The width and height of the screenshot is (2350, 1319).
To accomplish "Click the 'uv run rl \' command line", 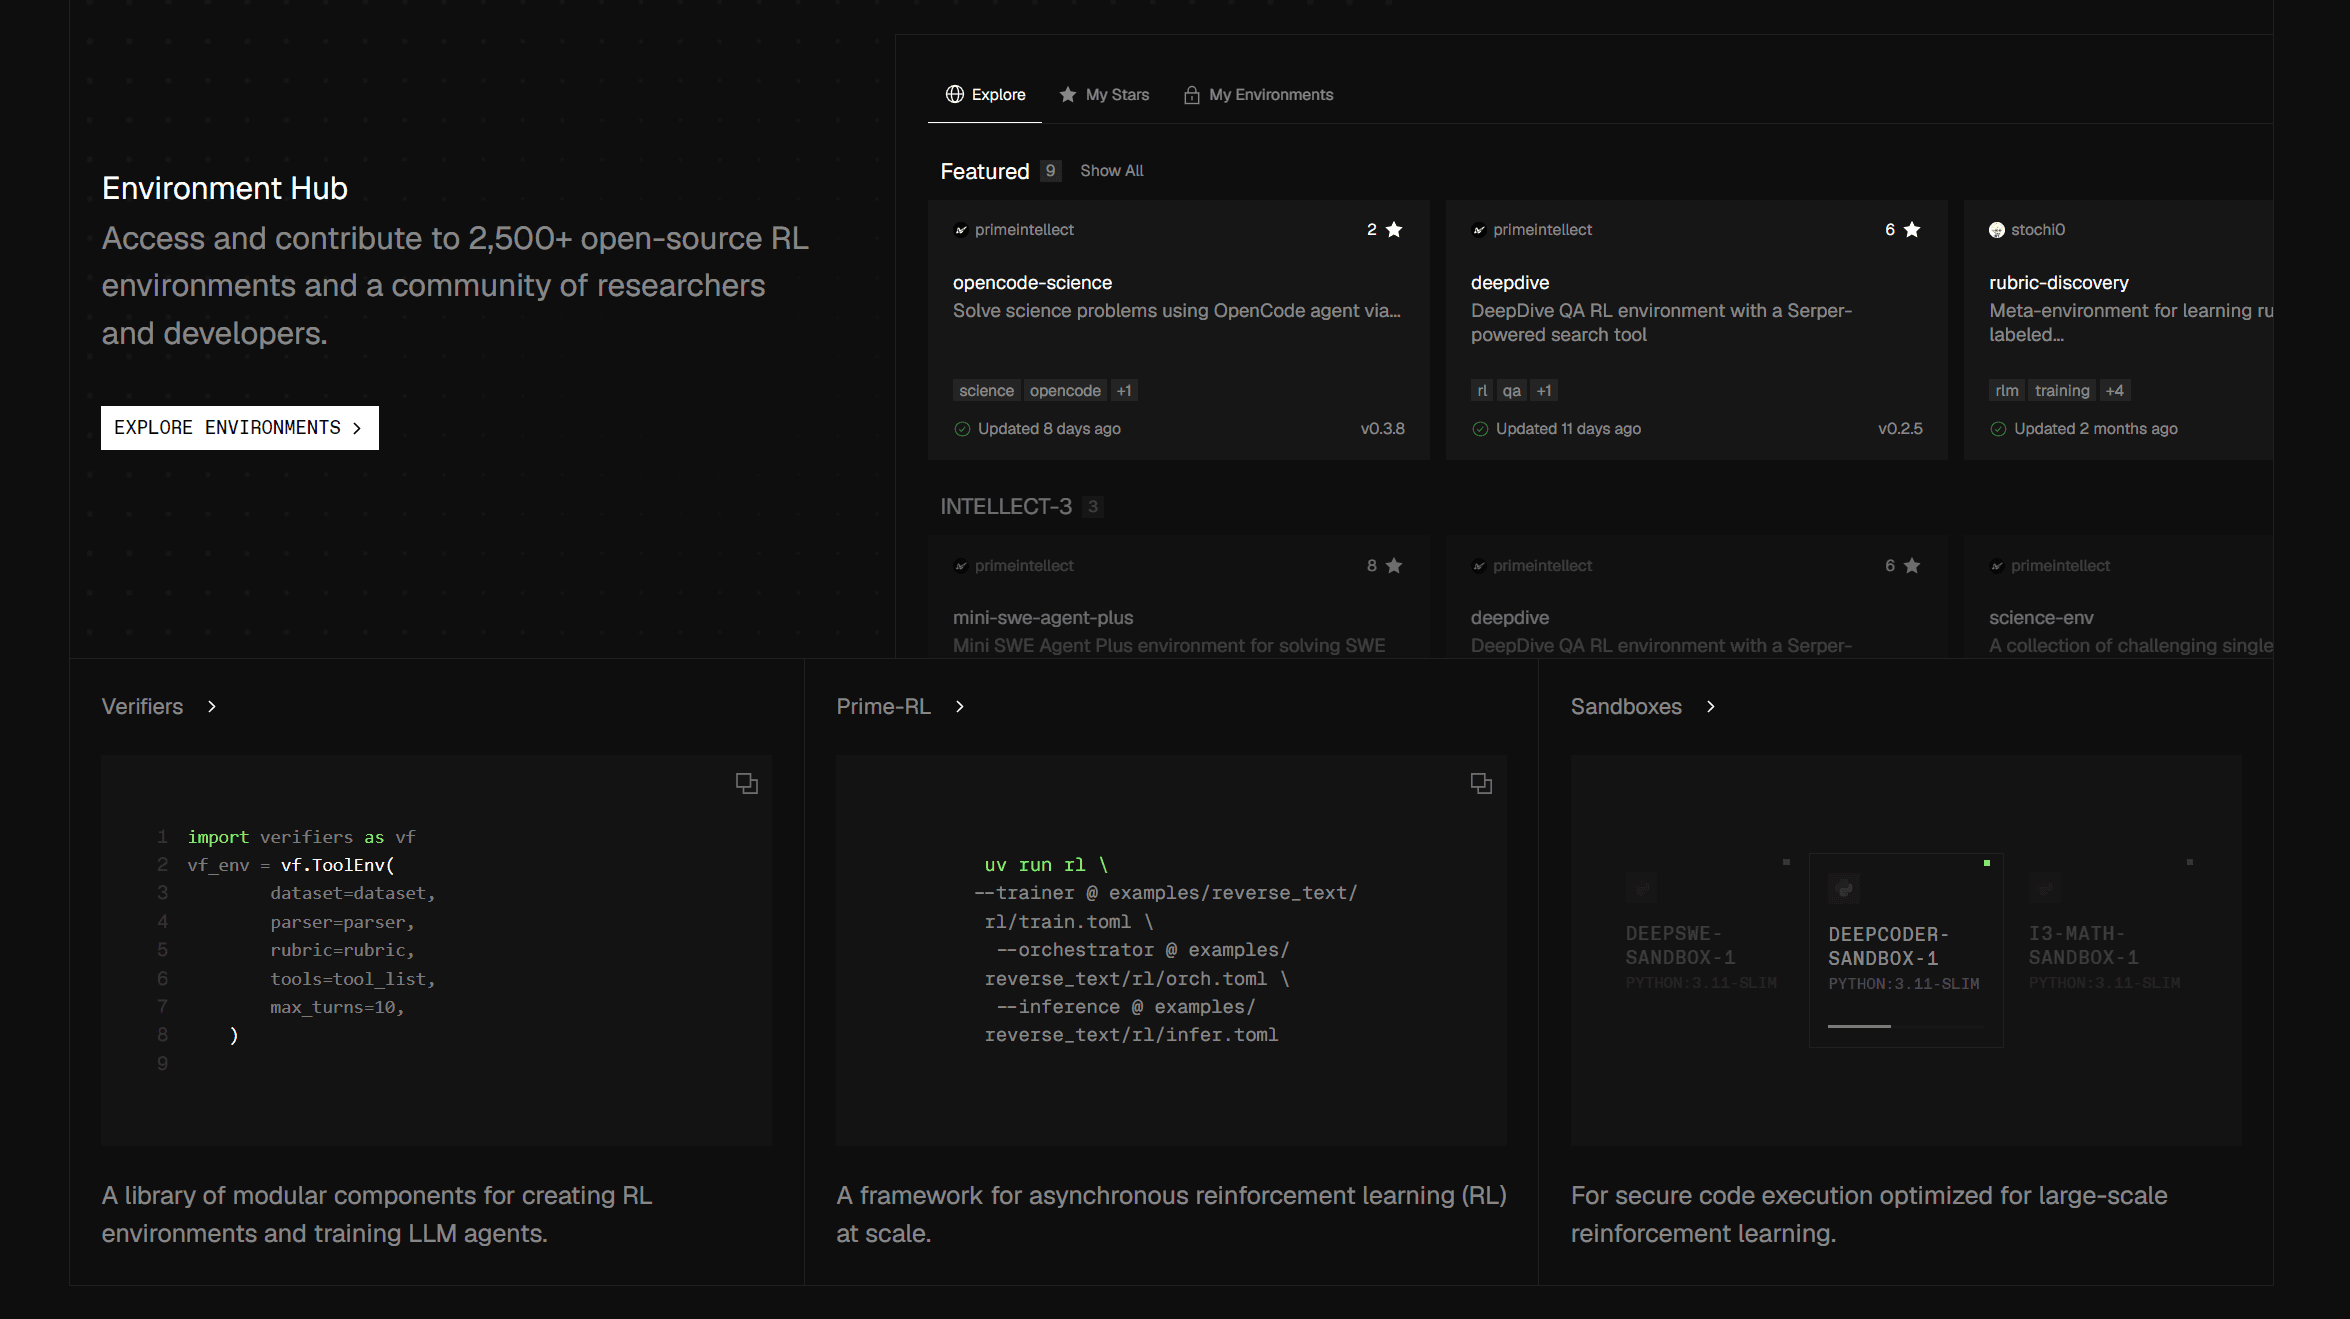I will coord(1046,865).
